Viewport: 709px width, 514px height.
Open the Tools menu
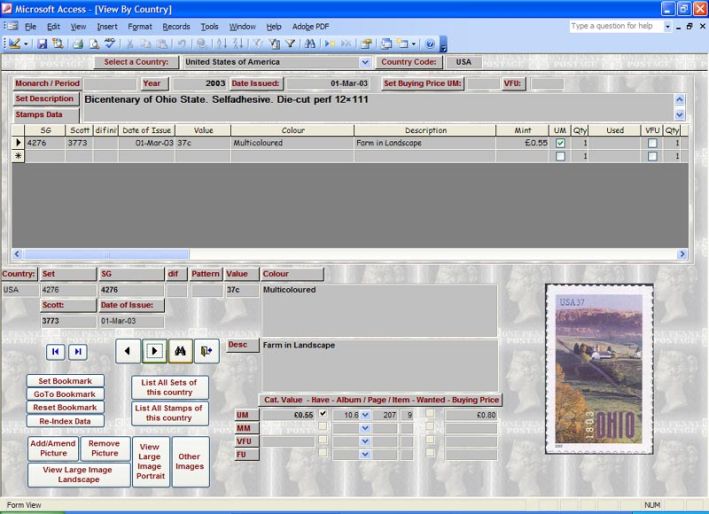pos(210,27)
